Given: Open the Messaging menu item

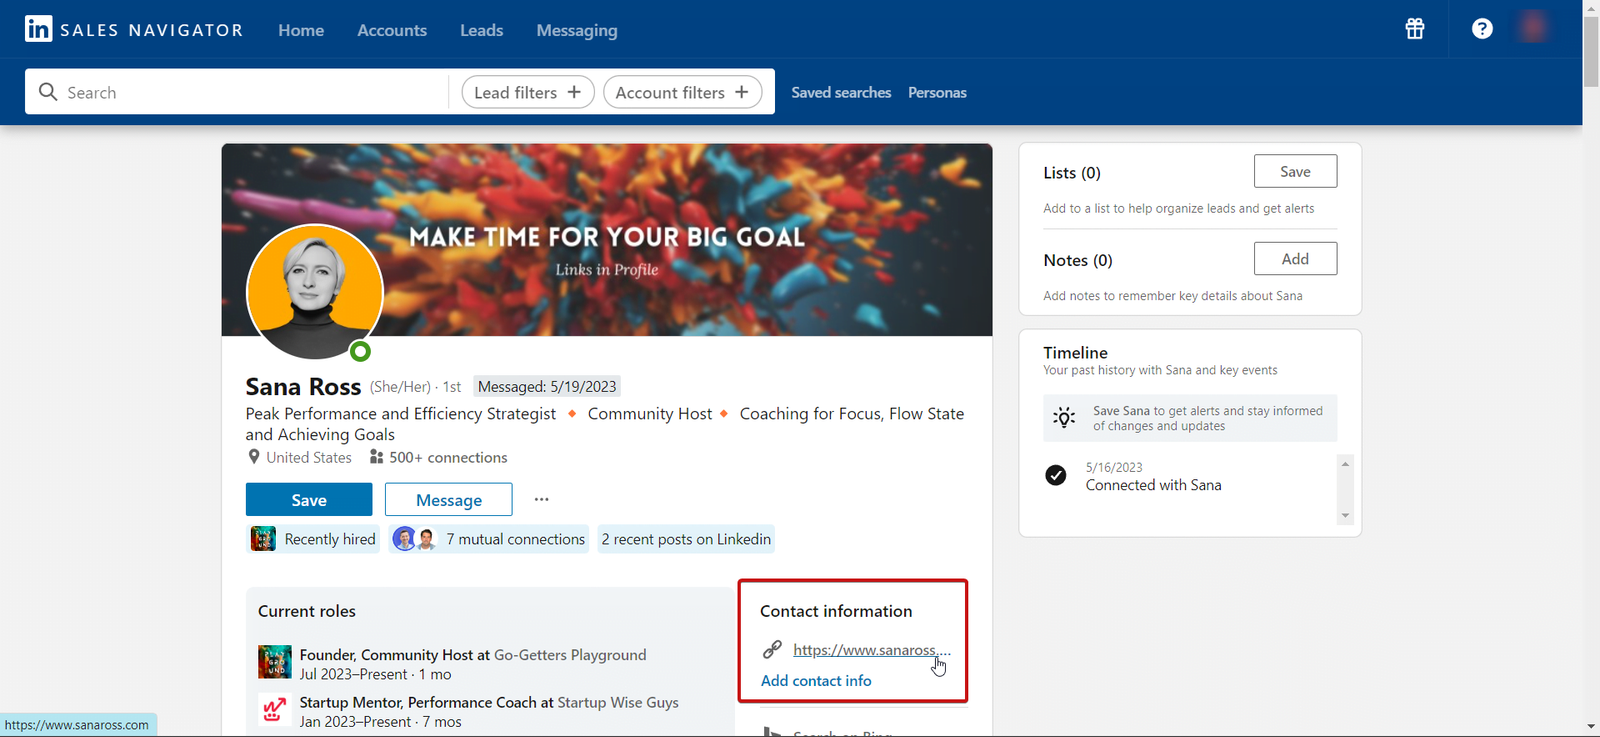Looking at the screenshot, I should (x=577, y=30).
